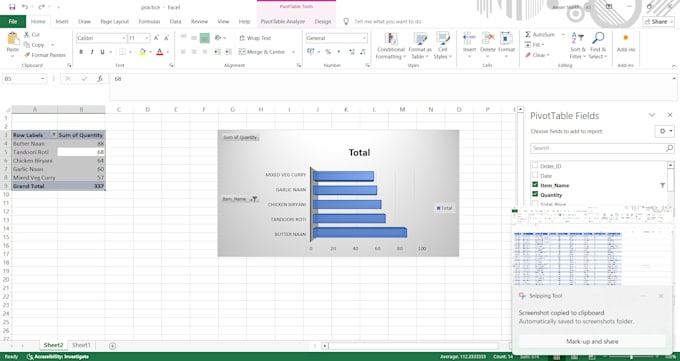Open Format as Table gallery
The width and height of the screenshot is (680, 361).
point(420,45)
